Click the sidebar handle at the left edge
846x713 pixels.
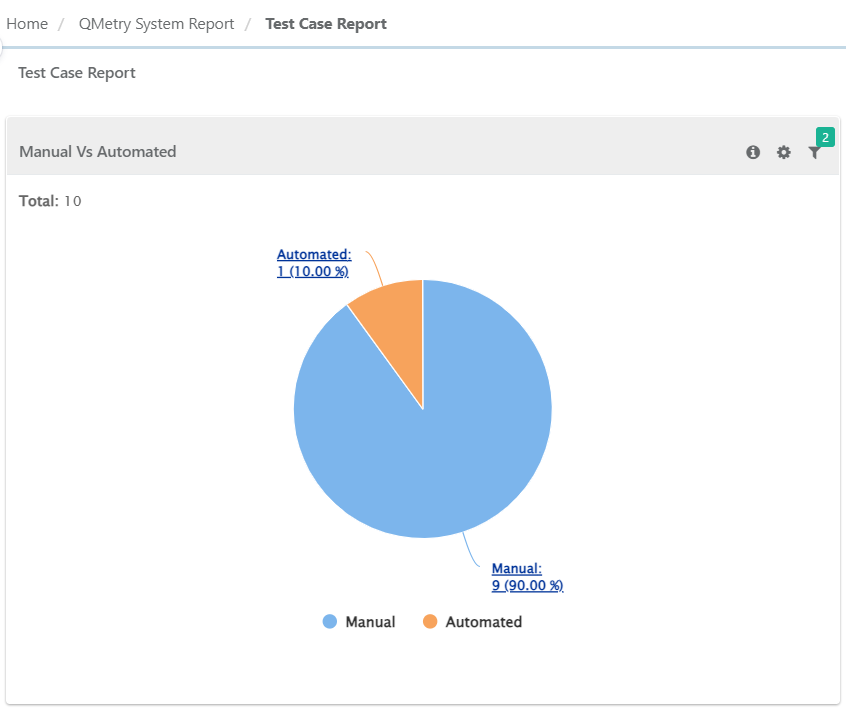pyautogui.click(x=2, y=46)
